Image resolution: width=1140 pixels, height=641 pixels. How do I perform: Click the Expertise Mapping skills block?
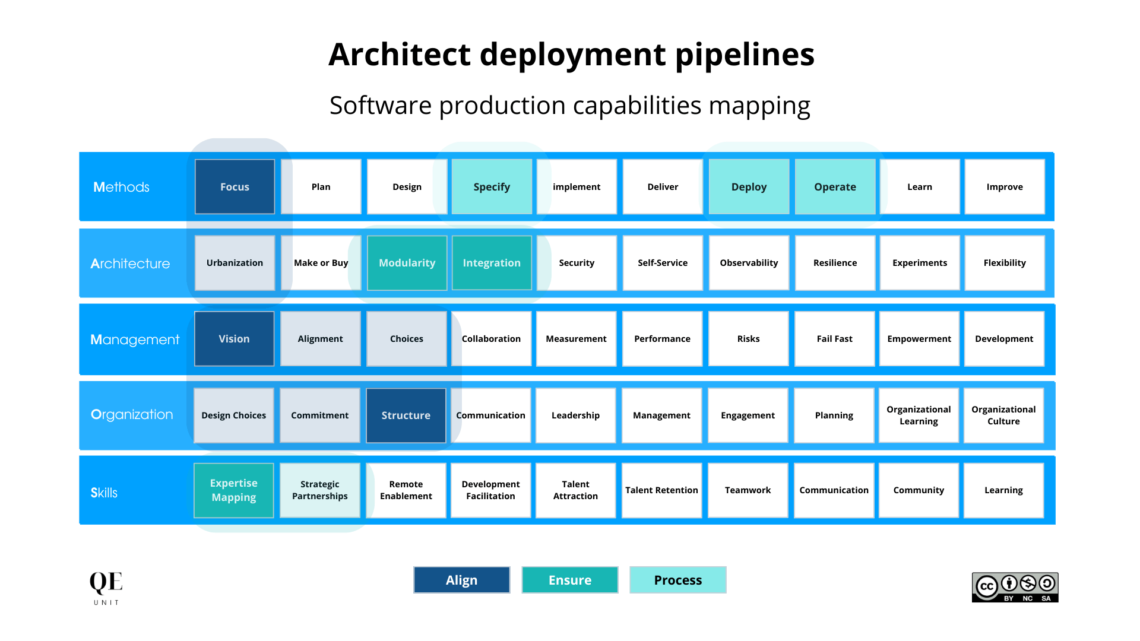[233, 490]
